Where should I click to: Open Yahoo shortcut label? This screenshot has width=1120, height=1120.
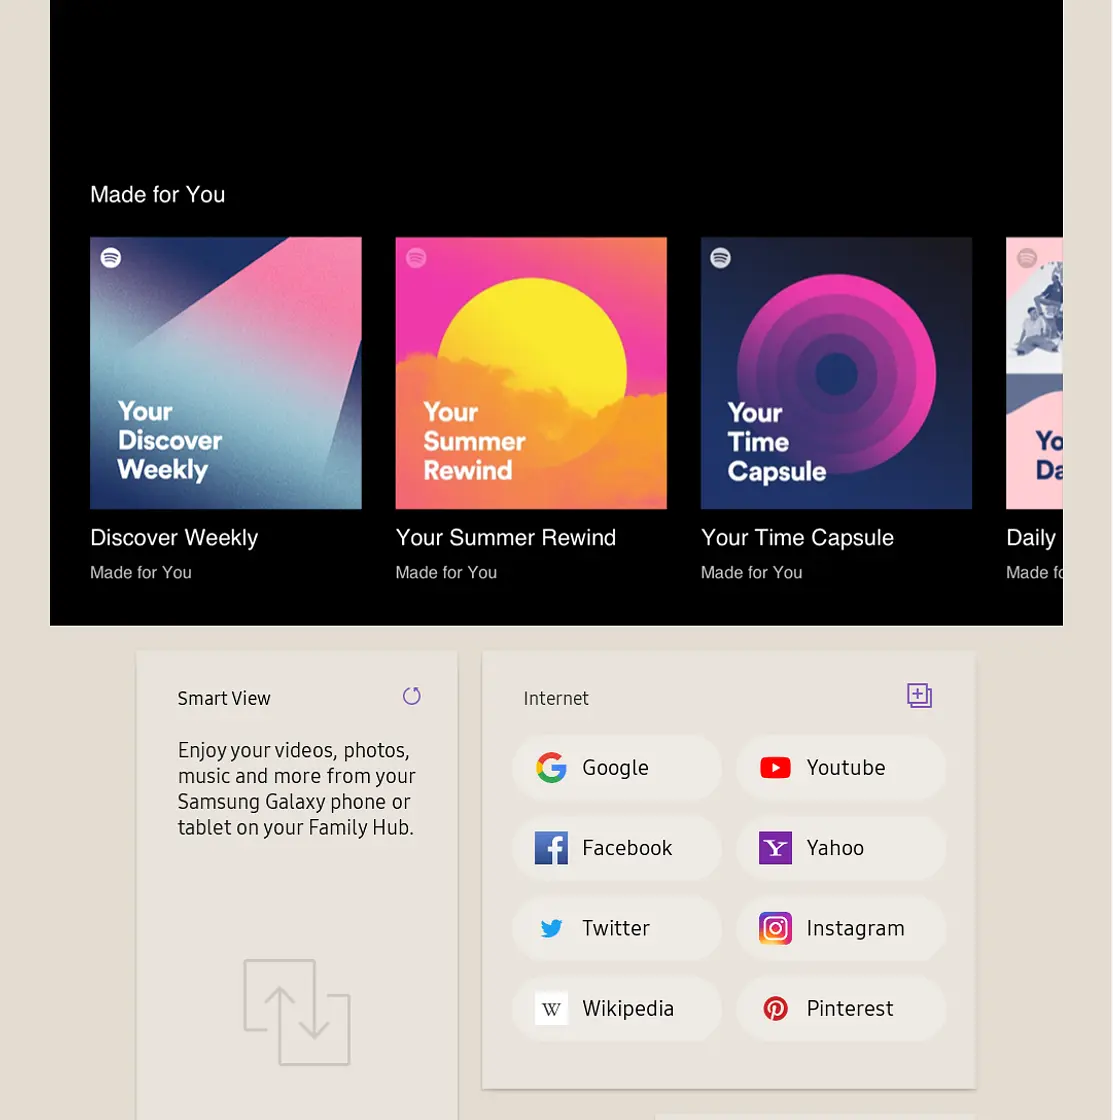835,848
